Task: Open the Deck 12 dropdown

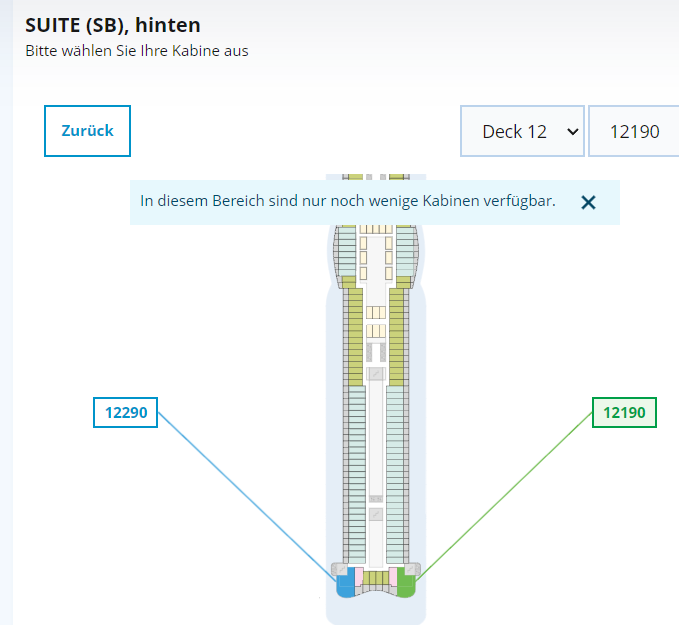Action: click(521, 131)
